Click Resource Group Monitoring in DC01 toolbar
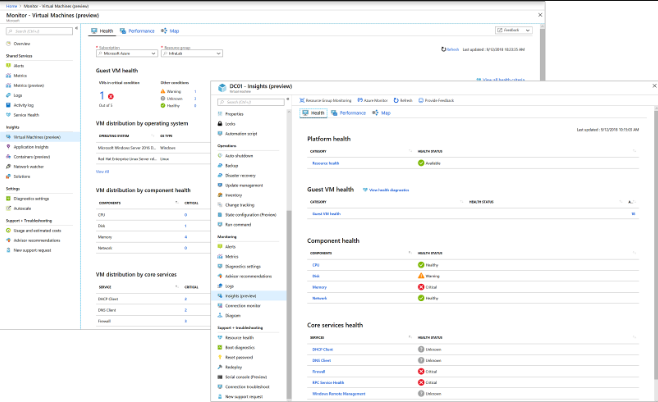Screen dimensions: 658x402 click(x=325, y=101)
